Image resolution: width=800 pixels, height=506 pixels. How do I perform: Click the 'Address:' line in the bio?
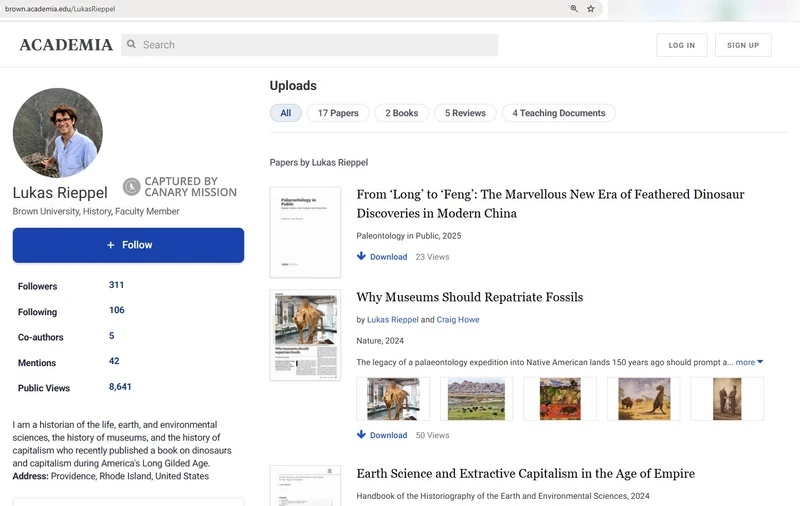[111, 476]
